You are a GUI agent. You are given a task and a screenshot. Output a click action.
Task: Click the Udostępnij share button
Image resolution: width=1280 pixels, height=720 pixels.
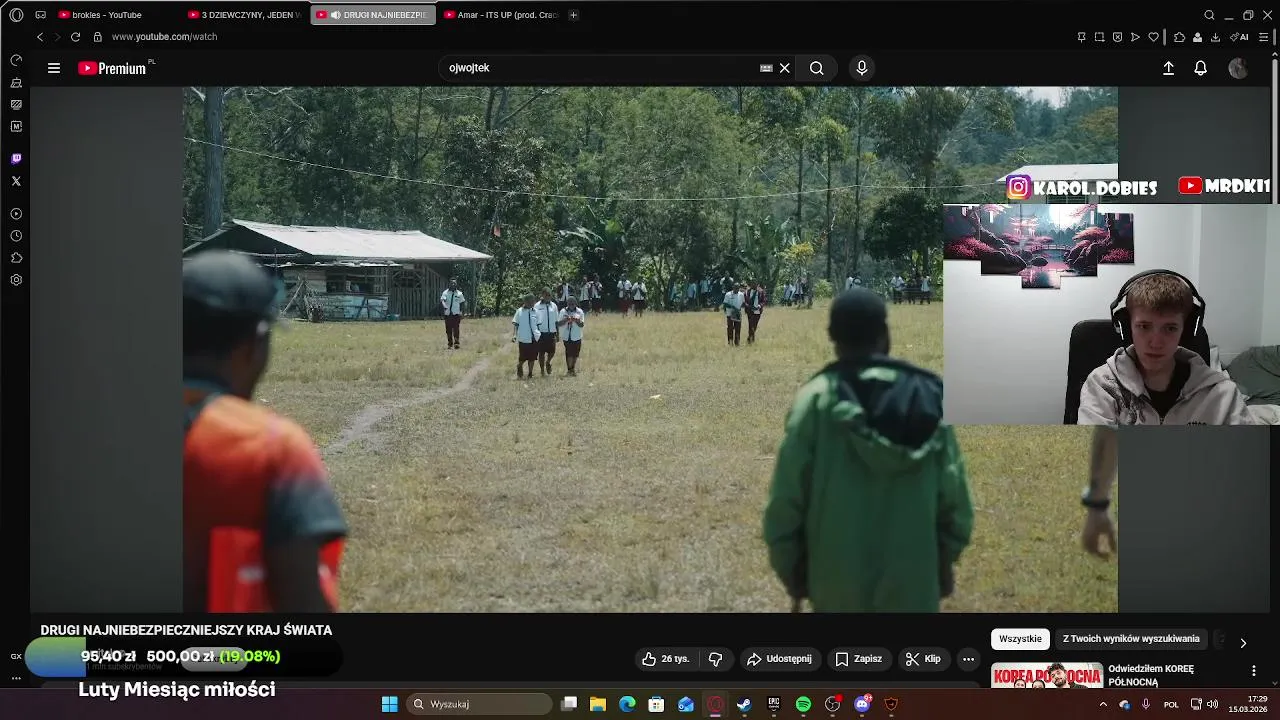(x=779, y=659)
